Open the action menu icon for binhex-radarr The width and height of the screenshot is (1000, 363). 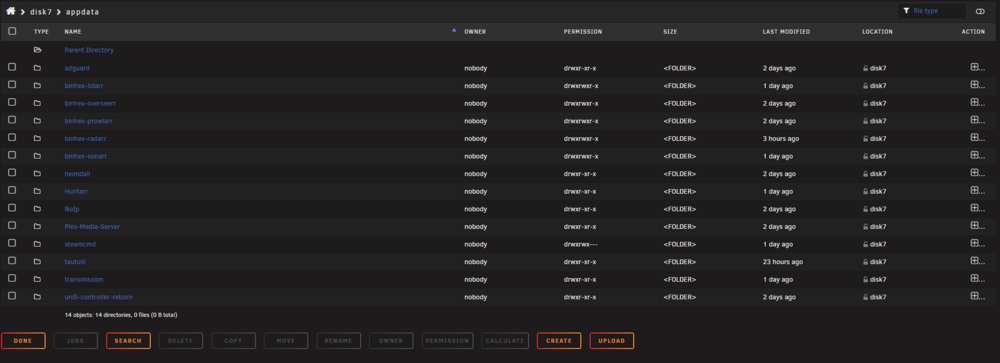click(x=974, y=138)
